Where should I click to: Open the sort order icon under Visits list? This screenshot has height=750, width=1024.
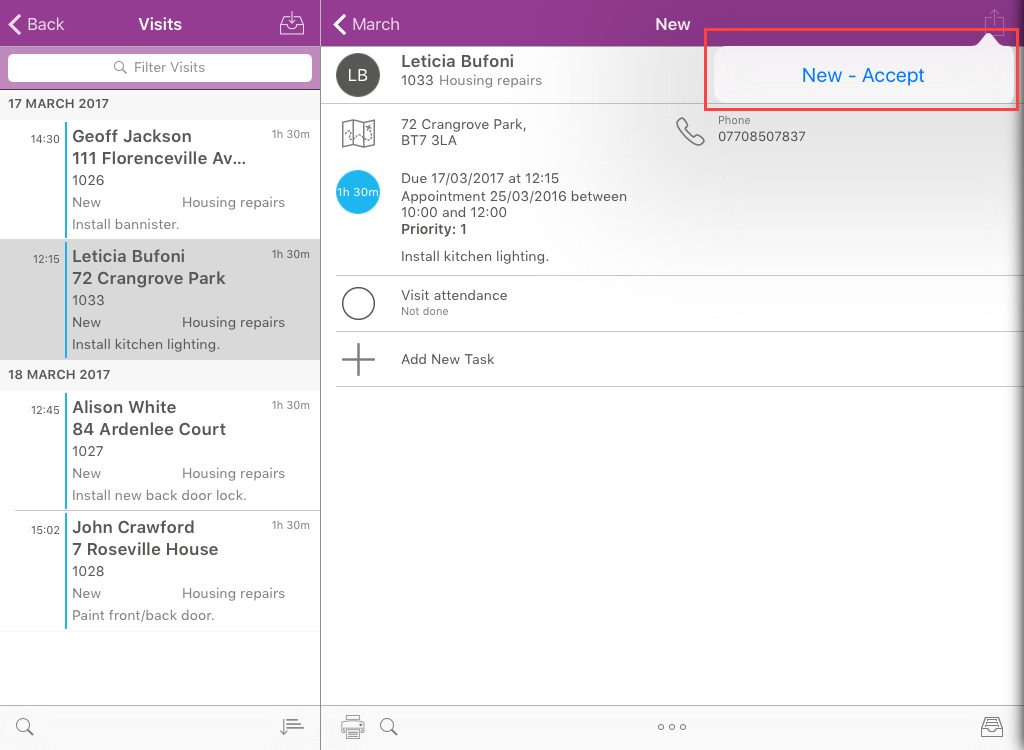[292, 726]
